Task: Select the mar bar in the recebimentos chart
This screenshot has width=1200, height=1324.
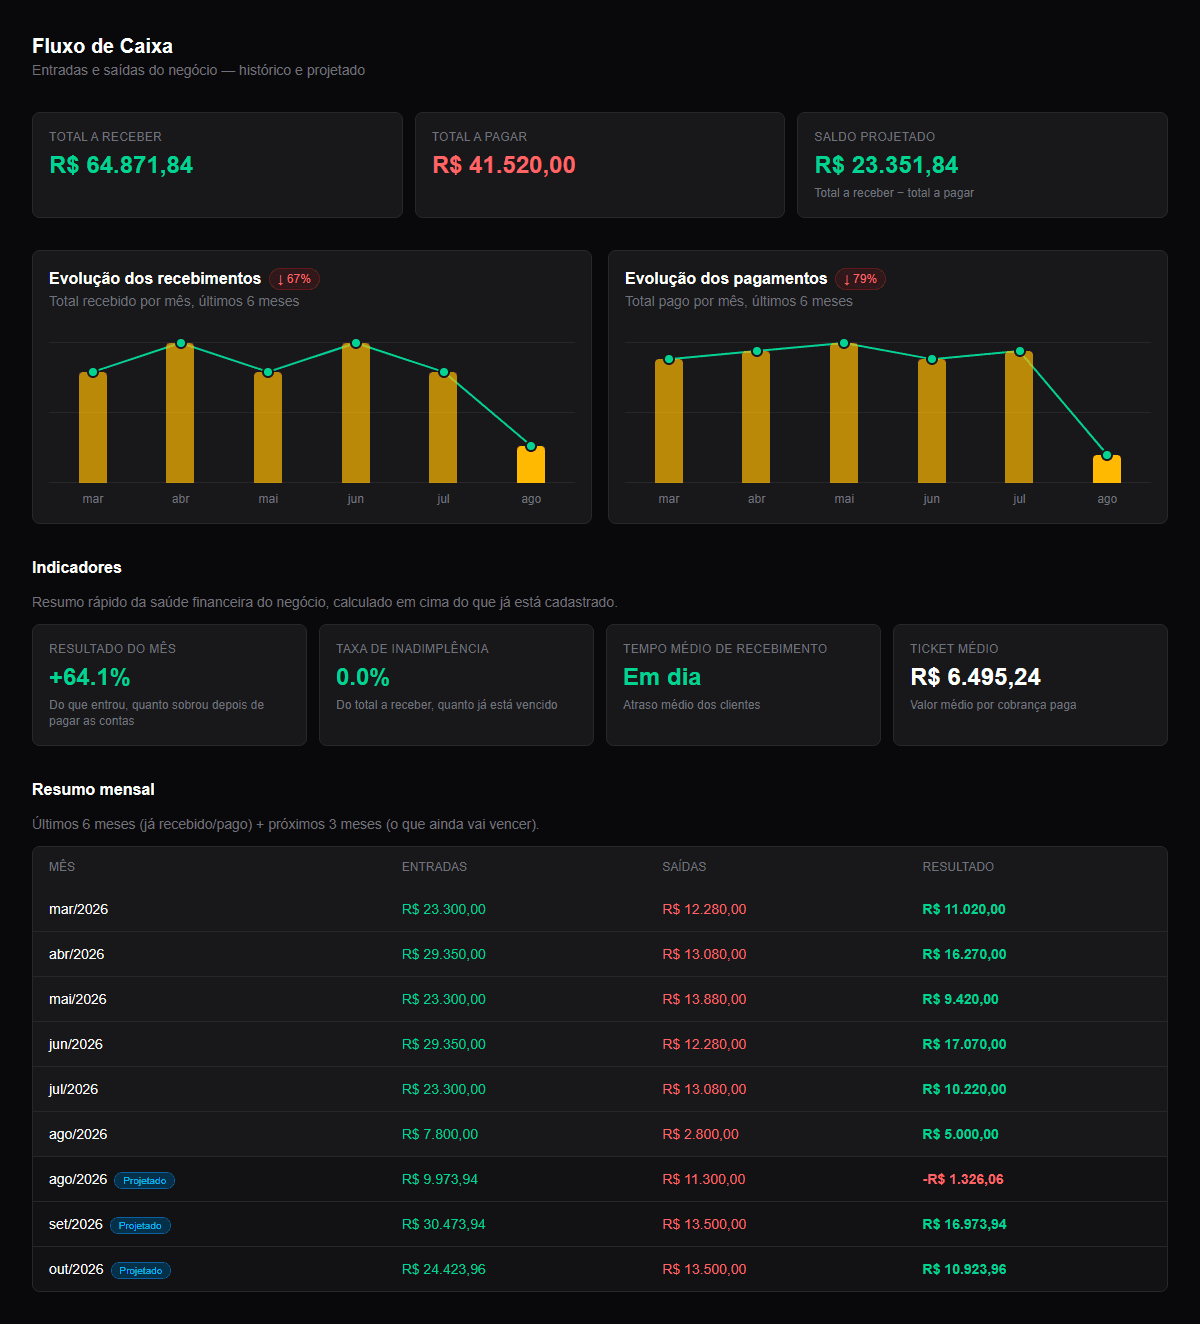Action: point(93,428)
